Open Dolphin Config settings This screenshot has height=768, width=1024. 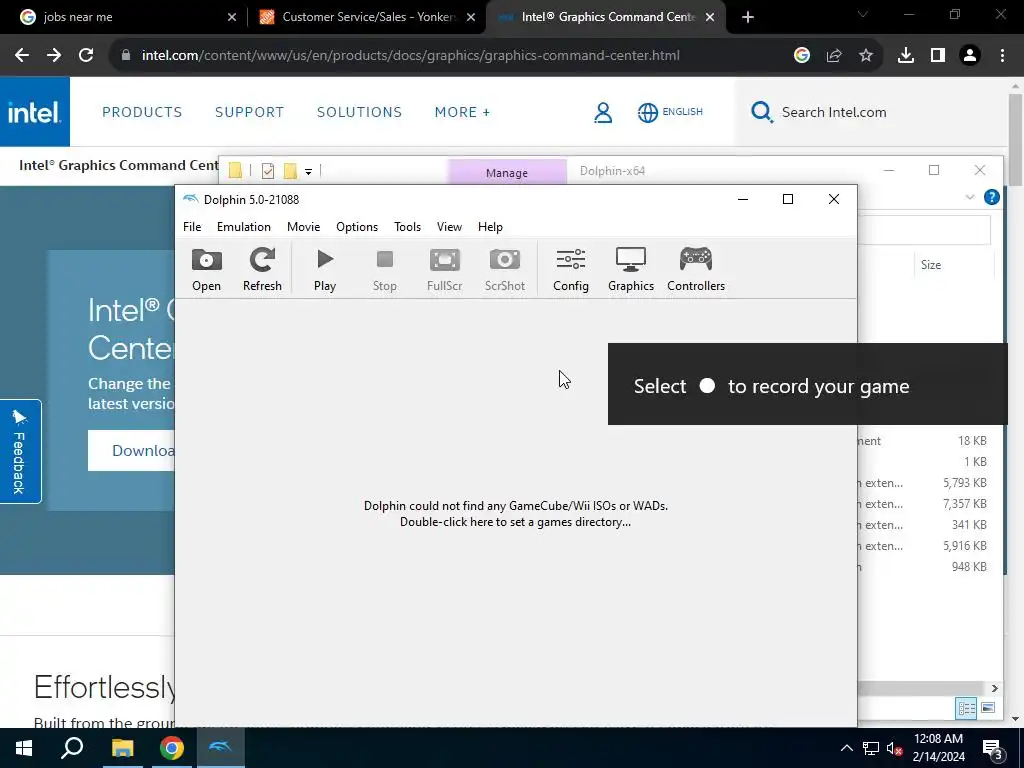(571, 270)
